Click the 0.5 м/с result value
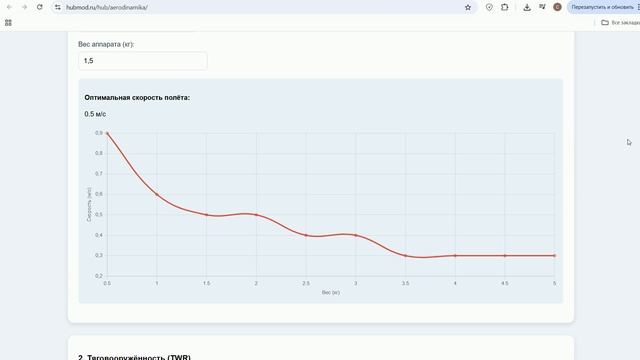 coord(95,114)
